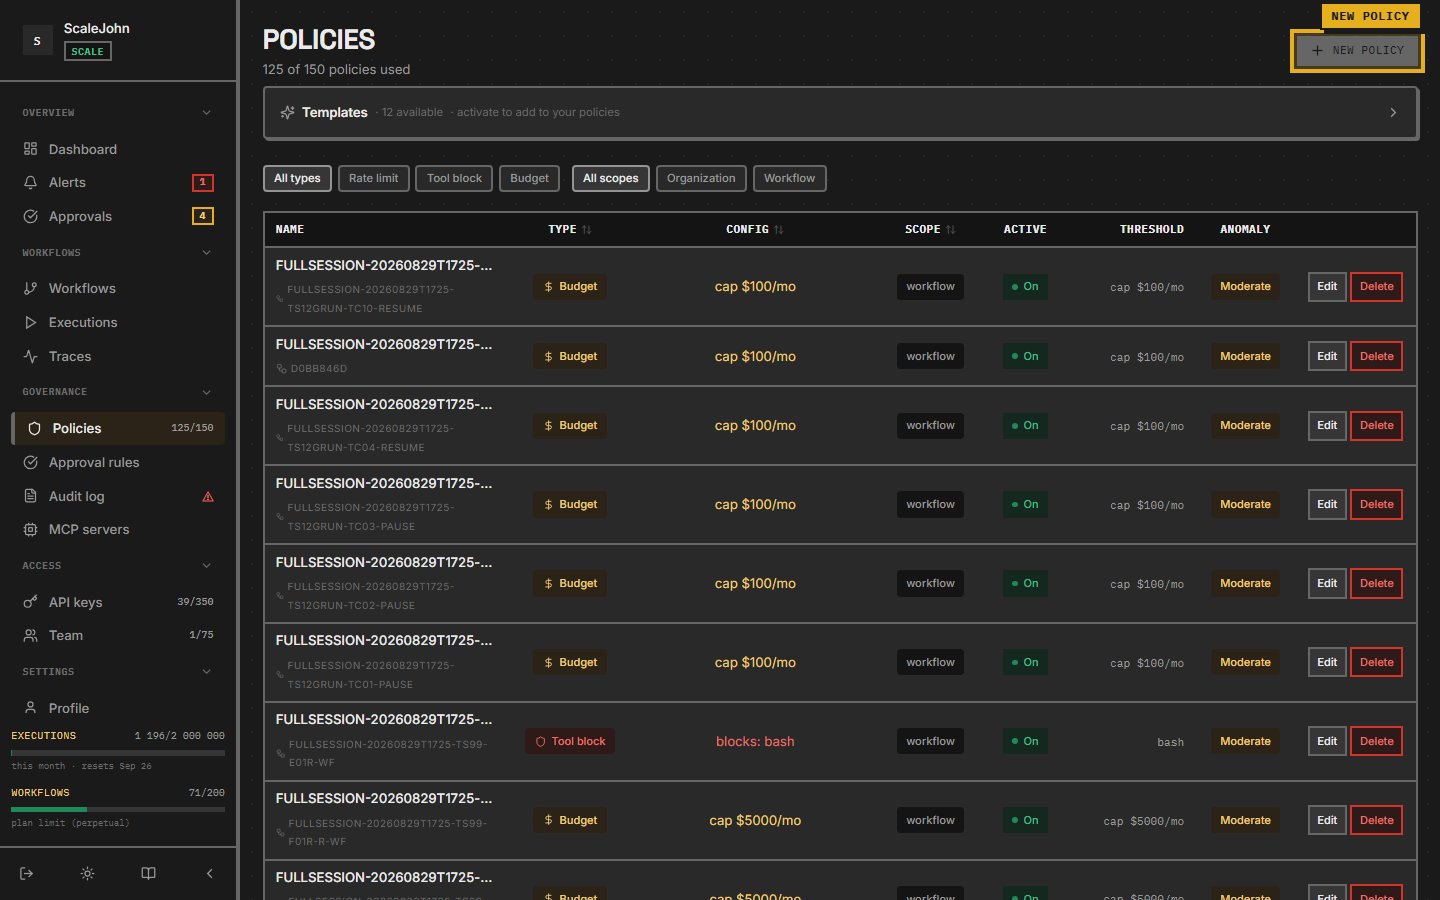
Task: Sort table by SCOPE column
Action: [x=930, y=229]
